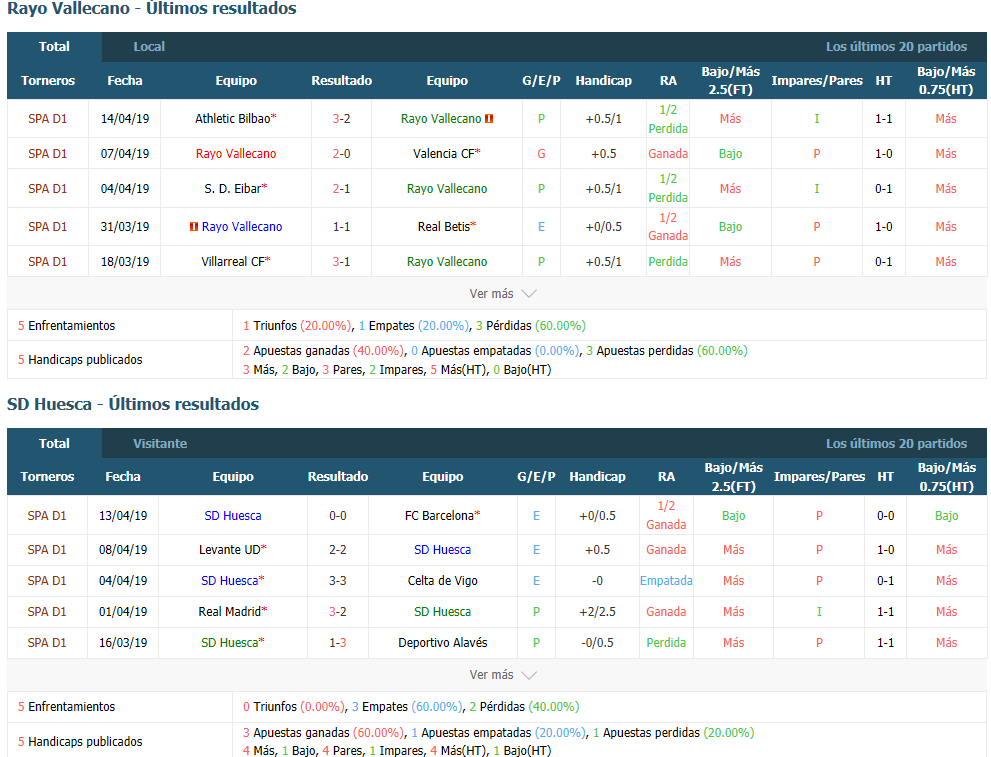Expand Ver más chevron under Rayo Vallecano table
Viewport: 991px width, 757px height.
pos(528,294)
